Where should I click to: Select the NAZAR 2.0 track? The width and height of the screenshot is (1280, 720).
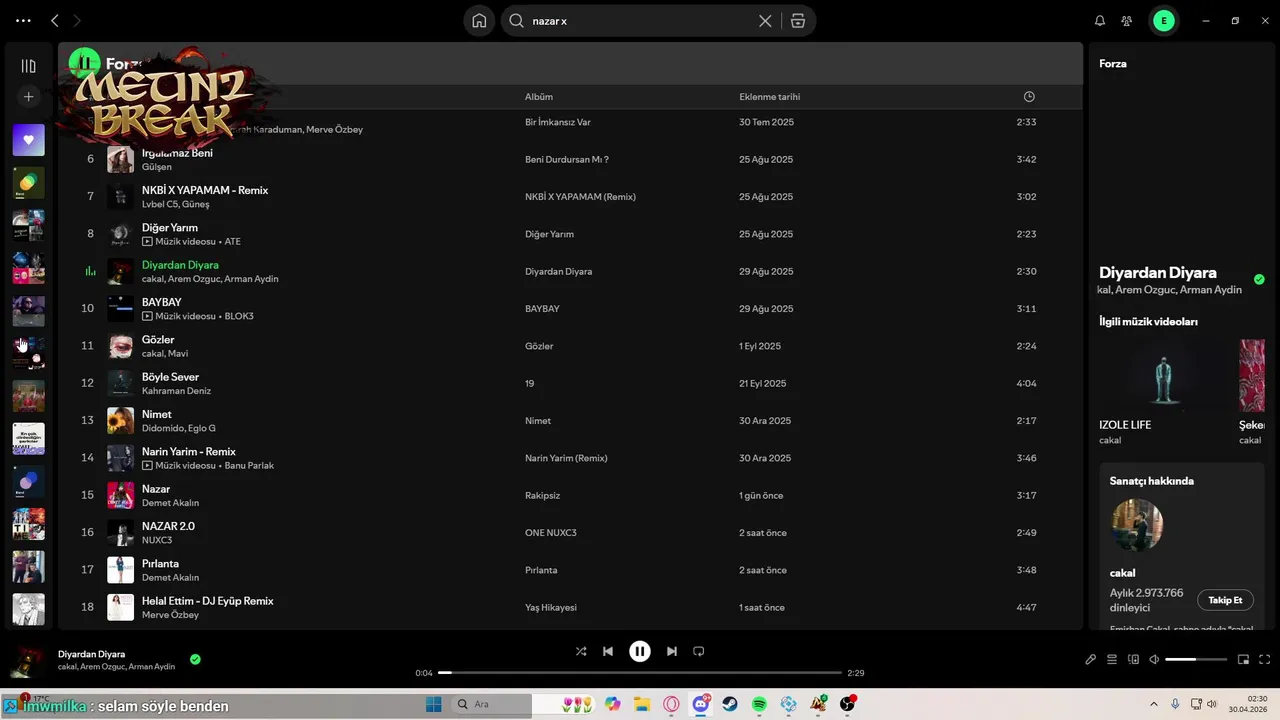coord(168,526)
